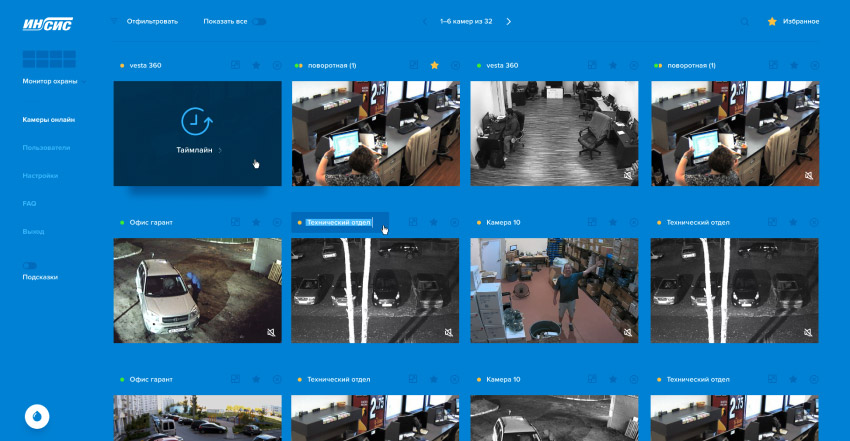Click the gold favorite star on поворотная (1)
This screenshot has width=850, height=441.
[x=435, y=65]
